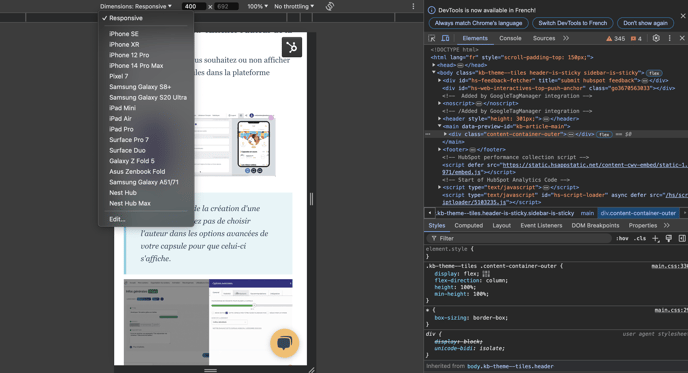Collapse the body element node
Screen dimensions: 688x373
point(434,72)
